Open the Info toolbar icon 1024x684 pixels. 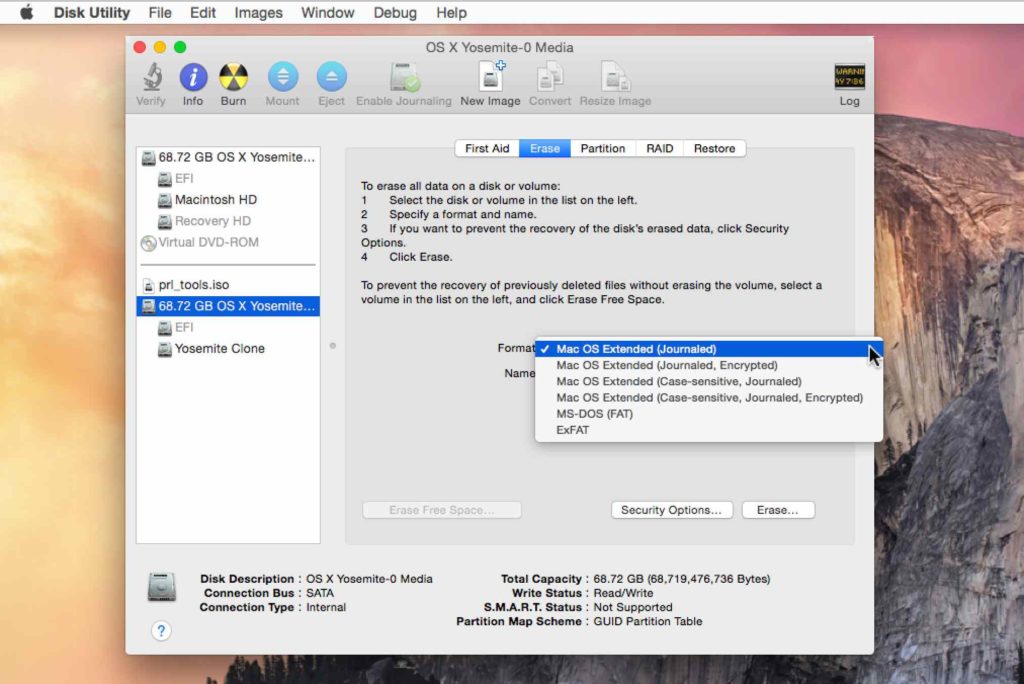[x=193, y=78]
